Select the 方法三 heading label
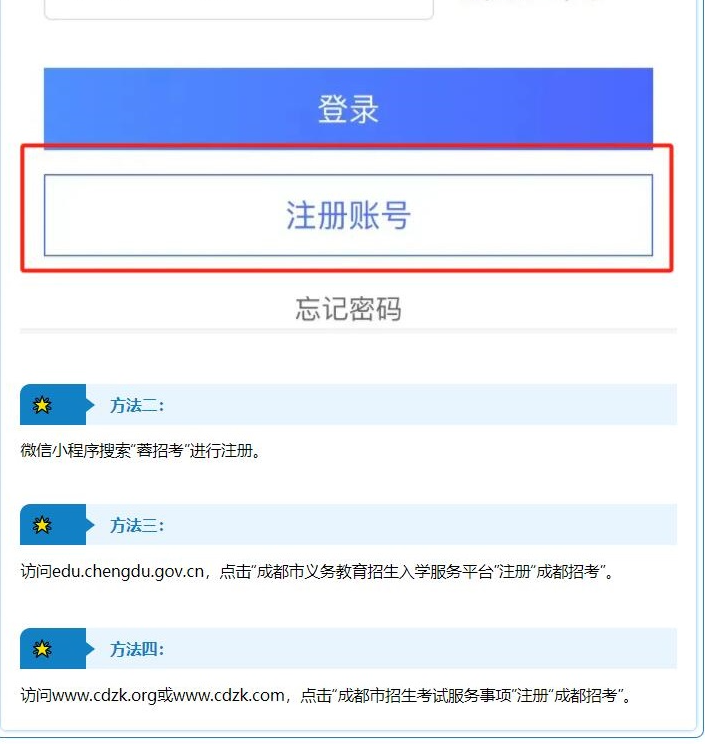This screenshot has height=744, width=705. pos(137,525)
